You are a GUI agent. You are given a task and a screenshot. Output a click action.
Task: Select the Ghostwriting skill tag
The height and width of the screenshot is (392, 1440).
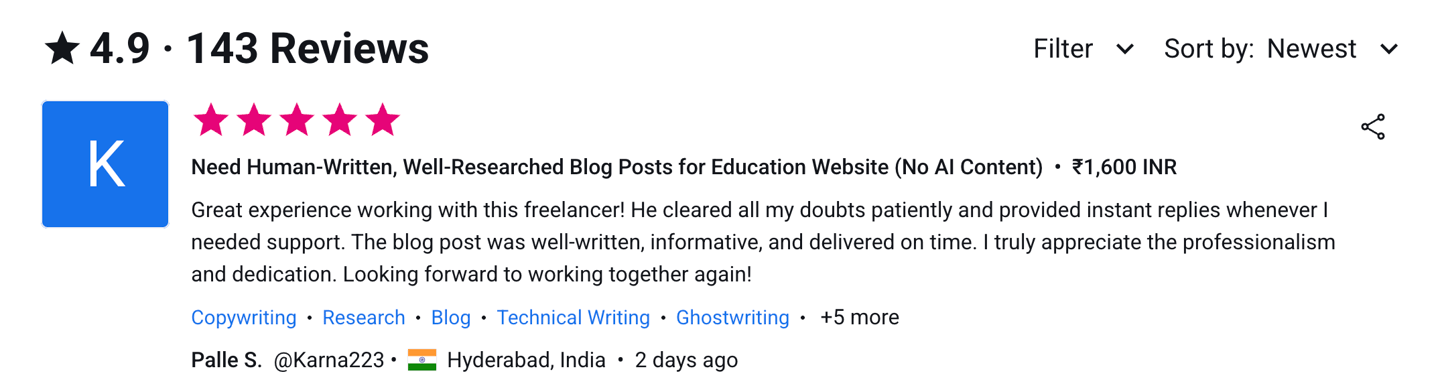pyautogui.click(x=733, y=317)
